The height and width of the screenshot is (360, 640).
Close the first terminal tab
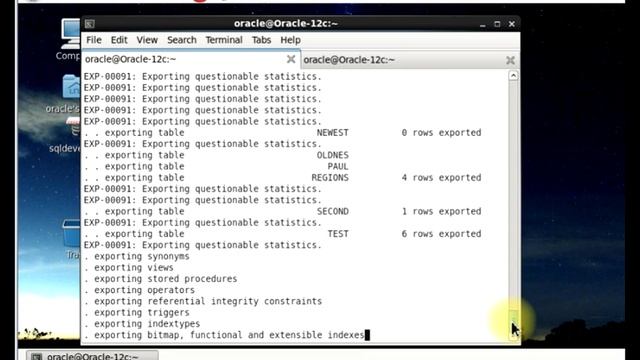coord(291,60)
